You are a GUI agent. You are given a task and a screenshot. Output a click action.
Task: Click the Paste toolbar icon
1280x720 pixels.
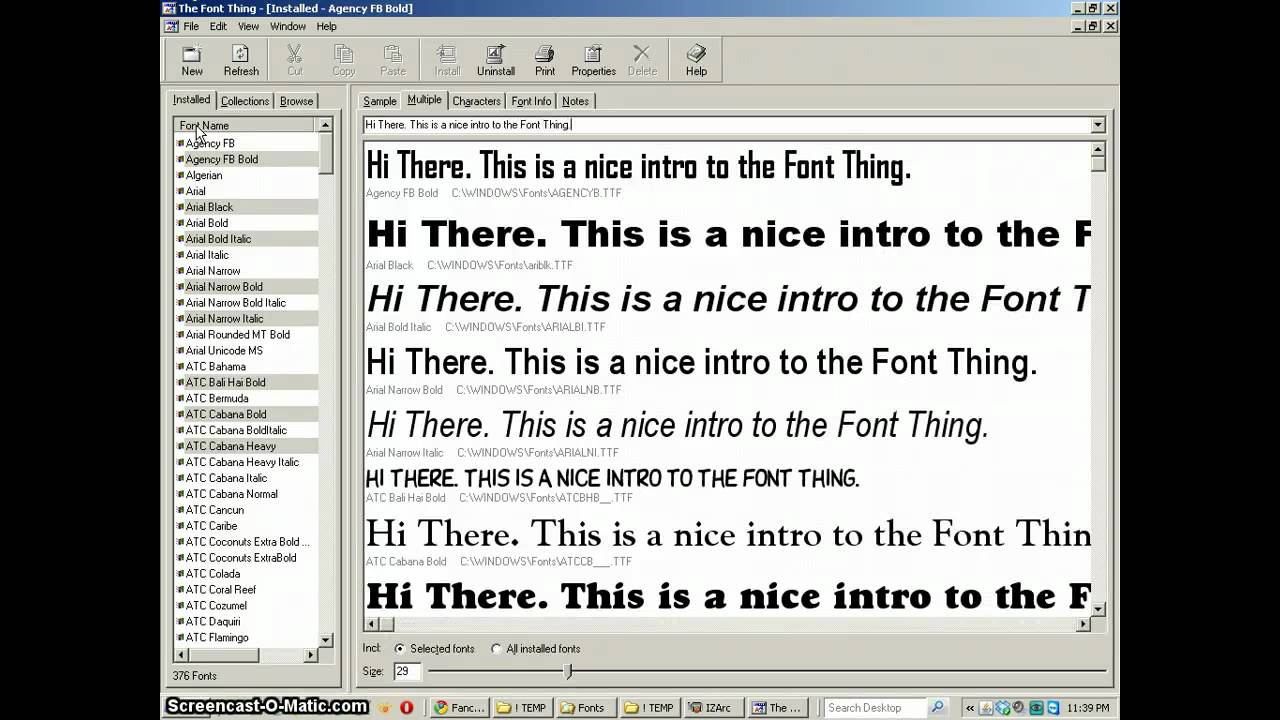[x=393, y=60]
